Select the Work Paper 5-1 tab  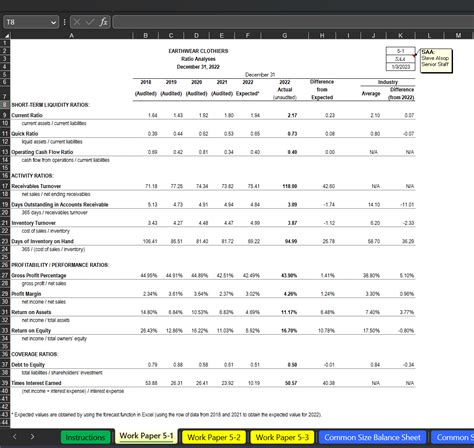(146, 436)
